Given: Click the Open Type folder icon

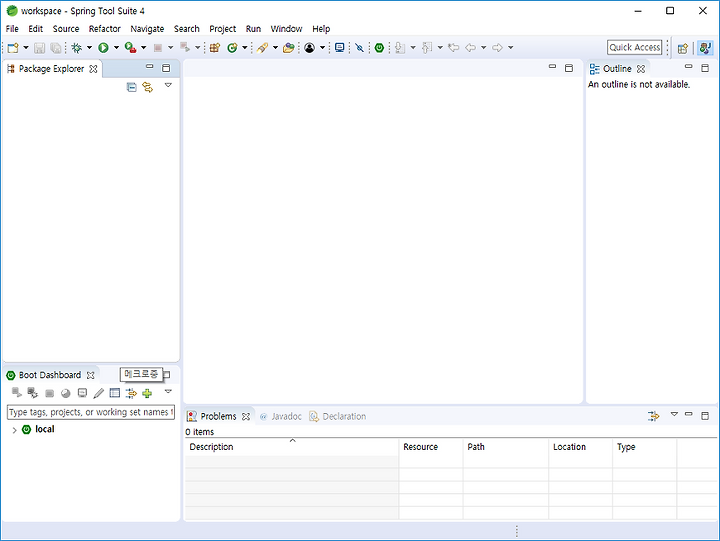Looking at the screenshot, I should 288,47.
